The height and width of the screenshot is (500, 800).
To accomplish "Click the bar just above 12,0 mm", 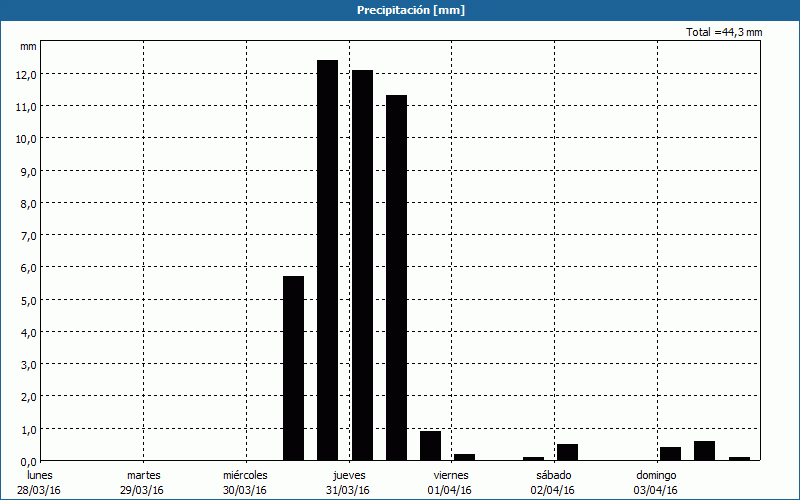I will tap(362, 265).
